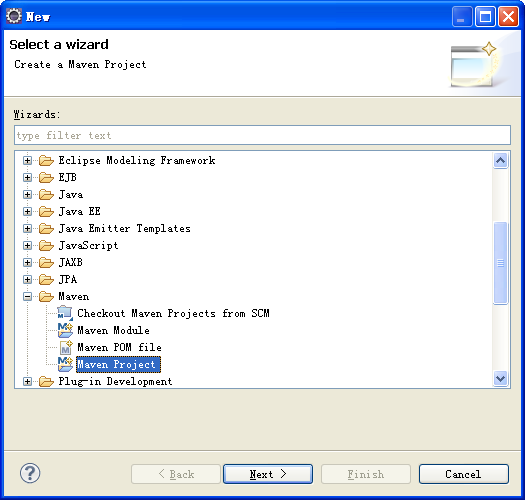Screen dimensions: 525x500
Task: Click the Maven Module wizard icon
Action: [65, 331]
